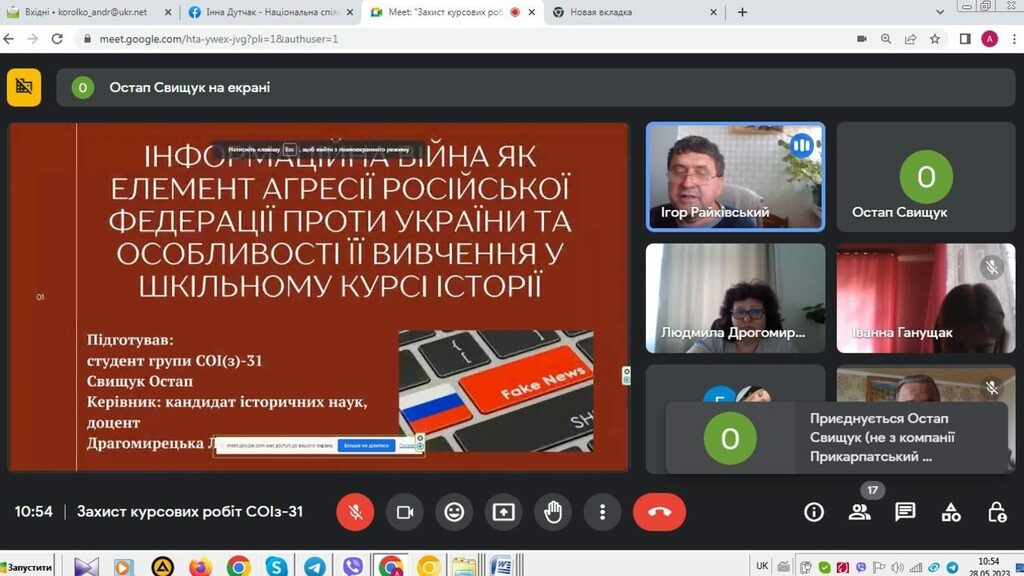This screenshot has height=576, width=1024.
Task: Unmute the microphone in the call bar
Action: click(355, 512)
